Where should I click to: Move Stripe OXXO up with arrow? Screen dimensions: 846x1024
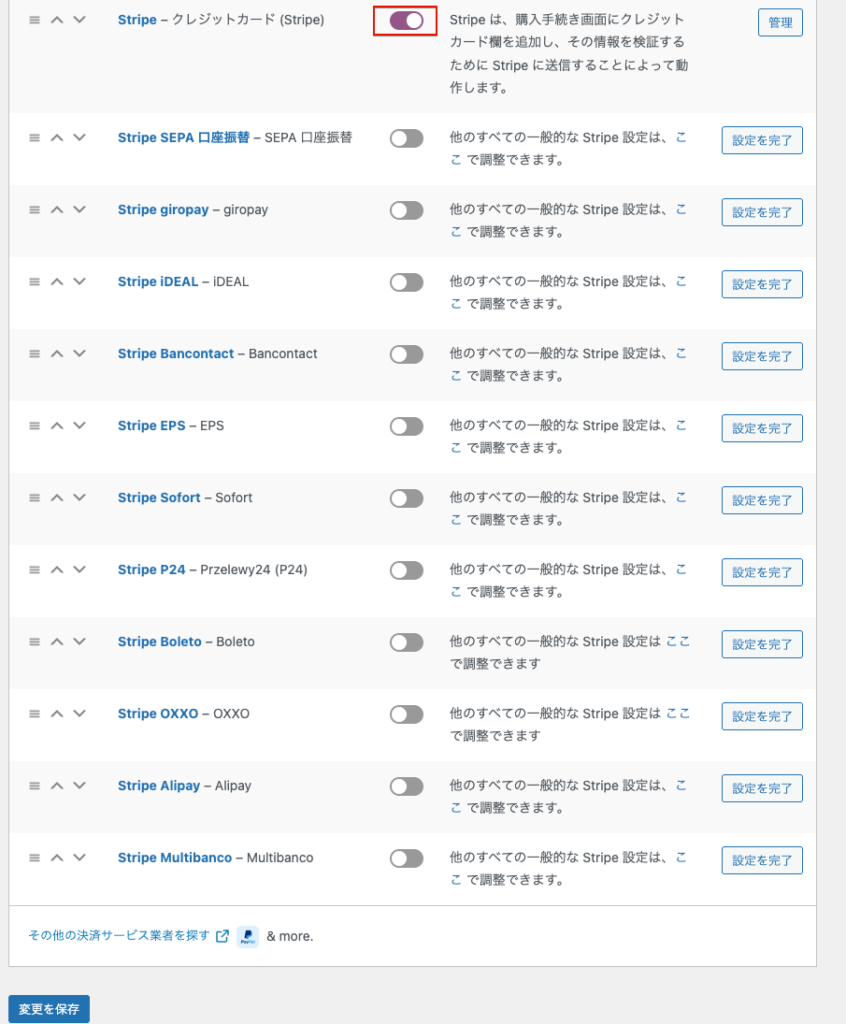pyautogui.click(x=57, y=714)
